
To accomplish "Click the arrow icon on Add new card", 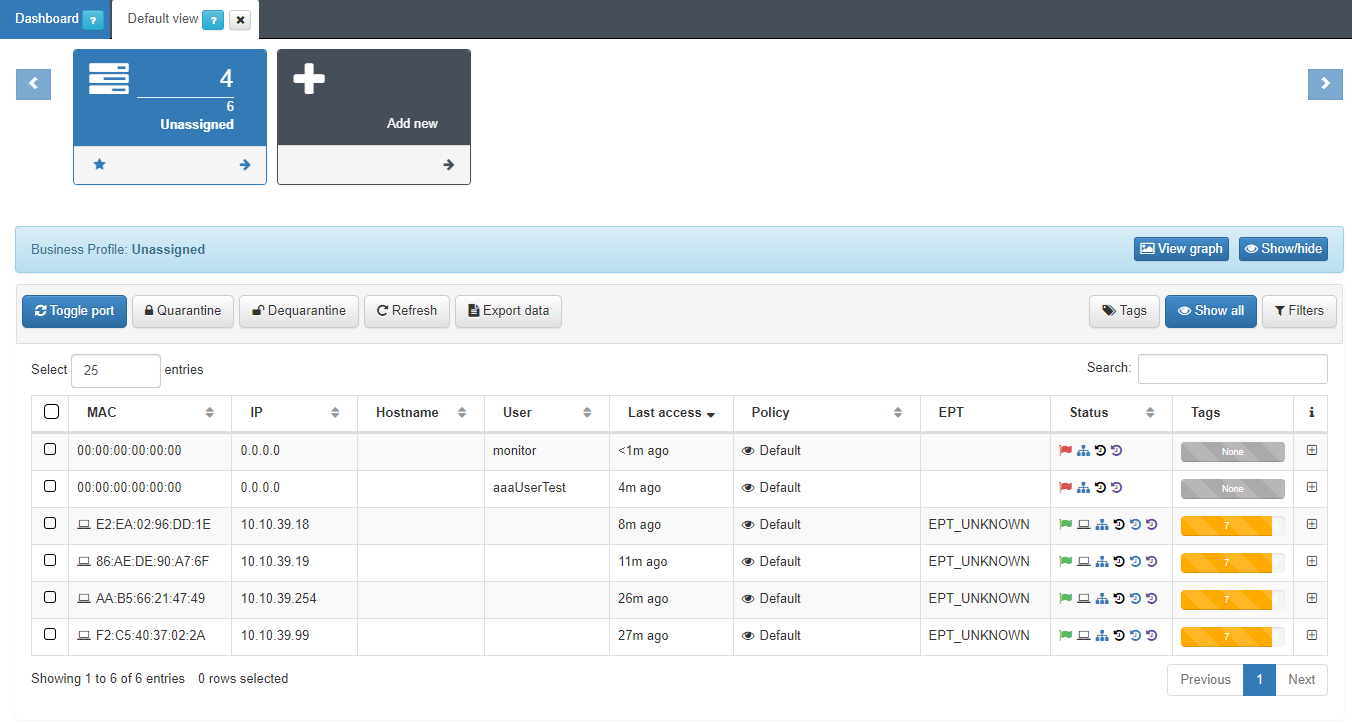I will 448,165.
